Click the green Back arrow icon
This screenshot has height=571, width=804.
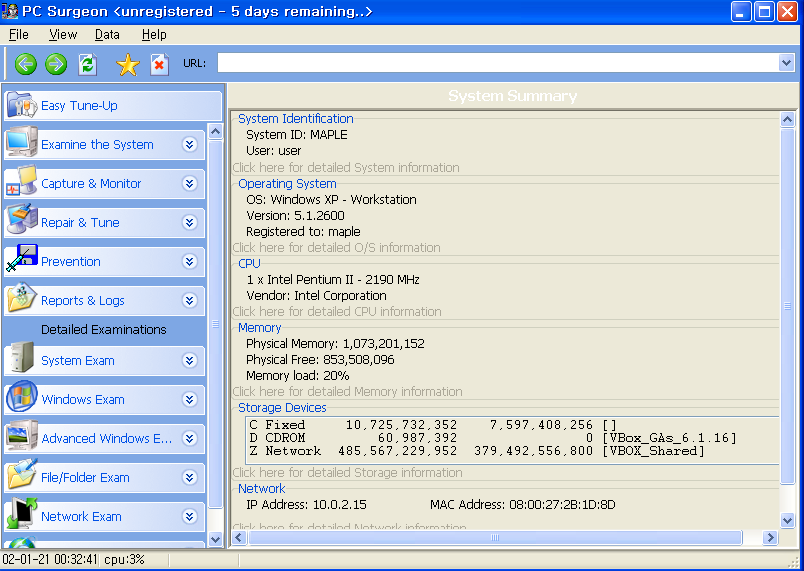[26, 64]
